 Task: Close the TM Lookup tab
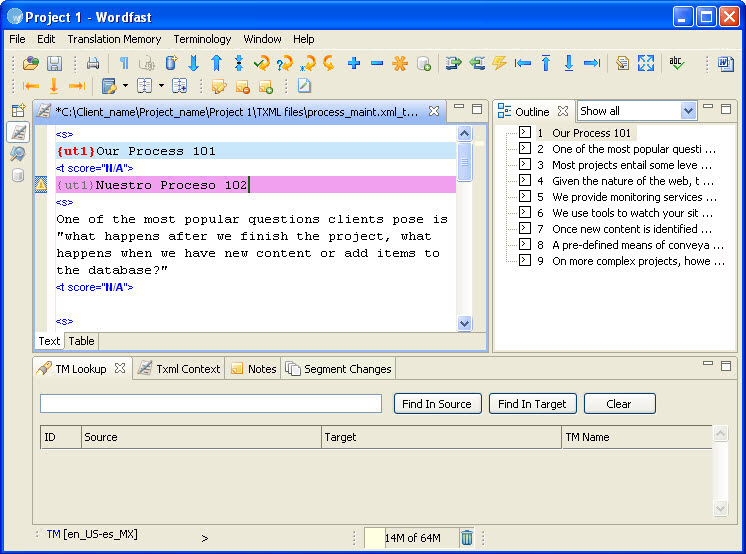(x=120, y=368)
